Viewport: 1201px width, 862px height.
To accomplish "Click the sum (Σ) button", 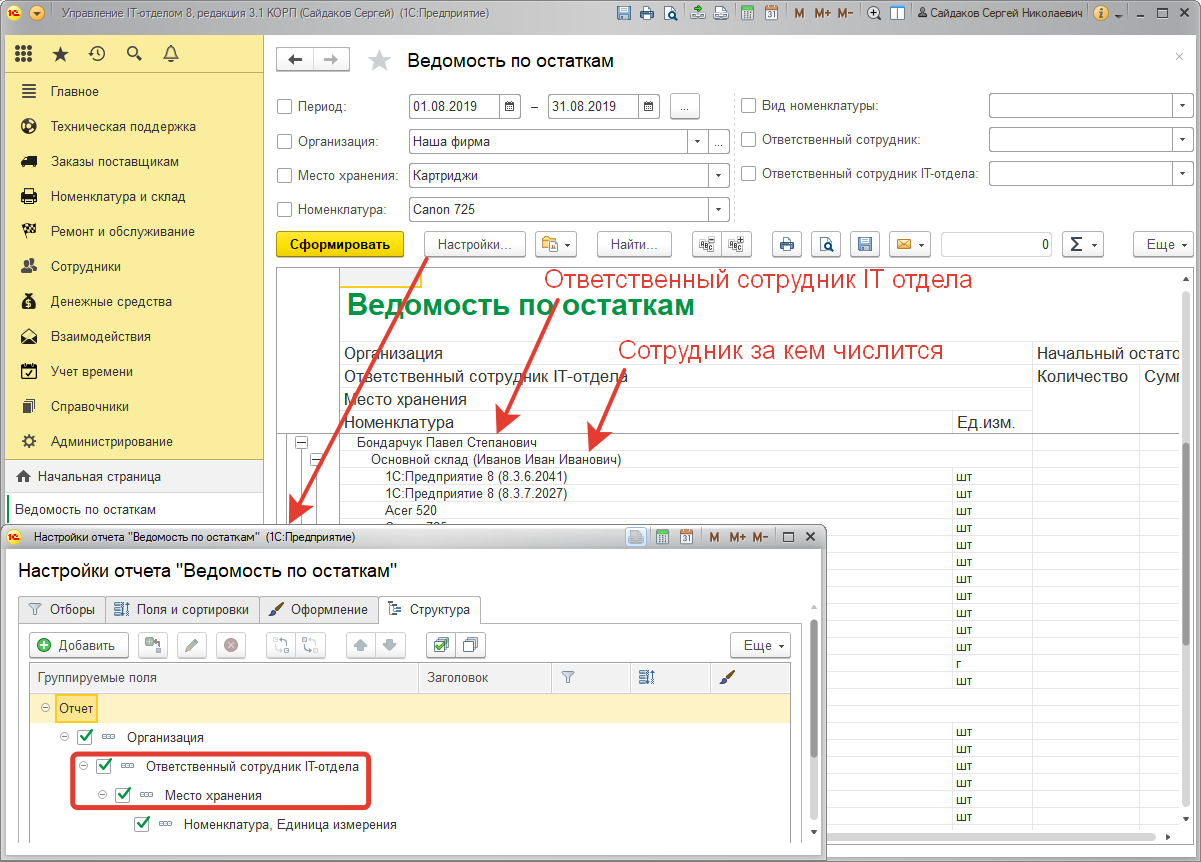I will point(1081,244).
